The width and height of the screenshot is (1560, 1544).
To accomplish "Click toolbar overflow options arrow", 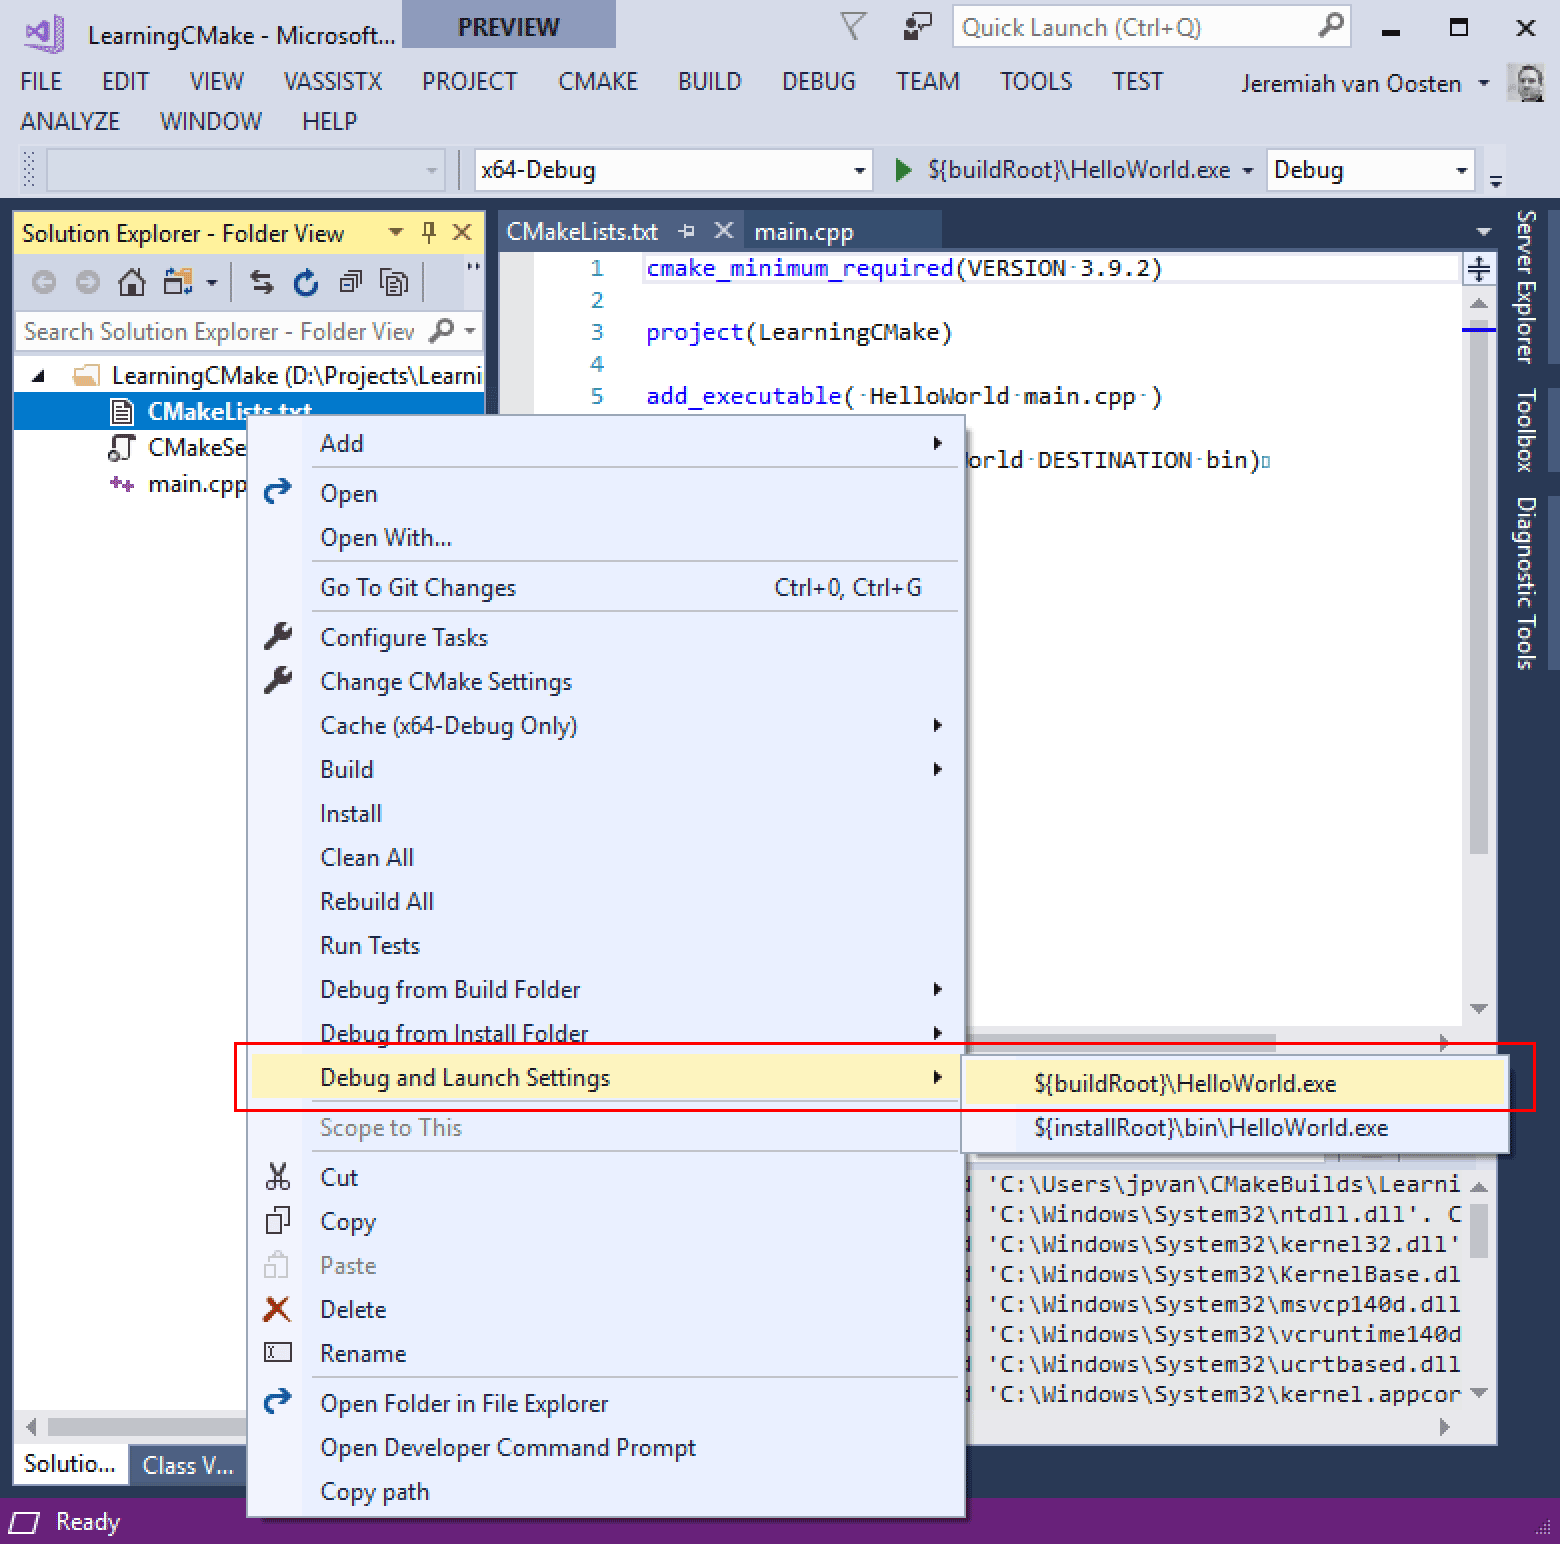I will pyautogui.click(x=1496, y=181).
